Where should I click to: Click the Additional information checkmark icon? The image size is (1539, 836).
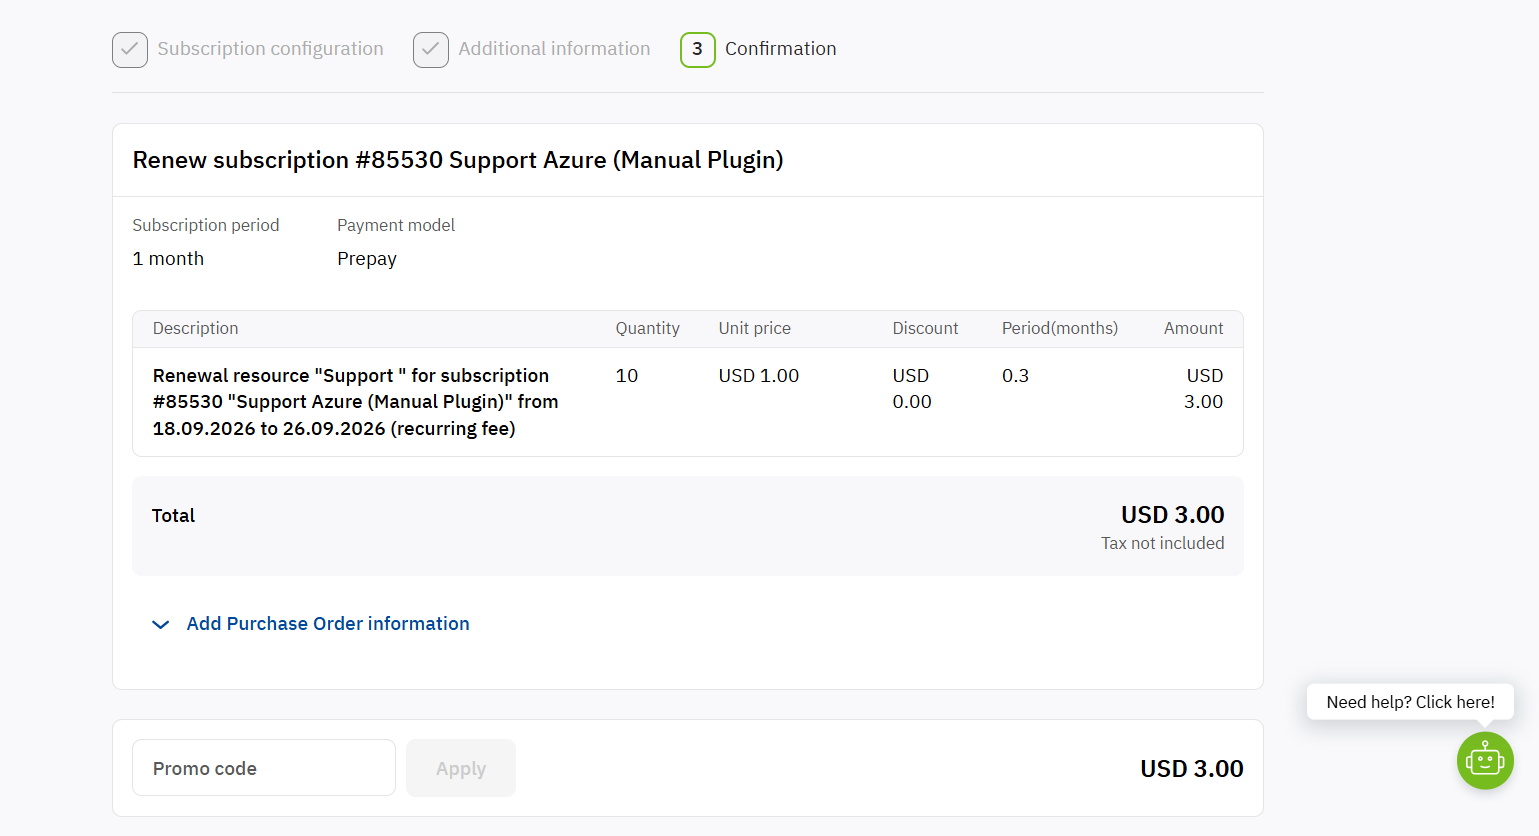click(431, 49)
